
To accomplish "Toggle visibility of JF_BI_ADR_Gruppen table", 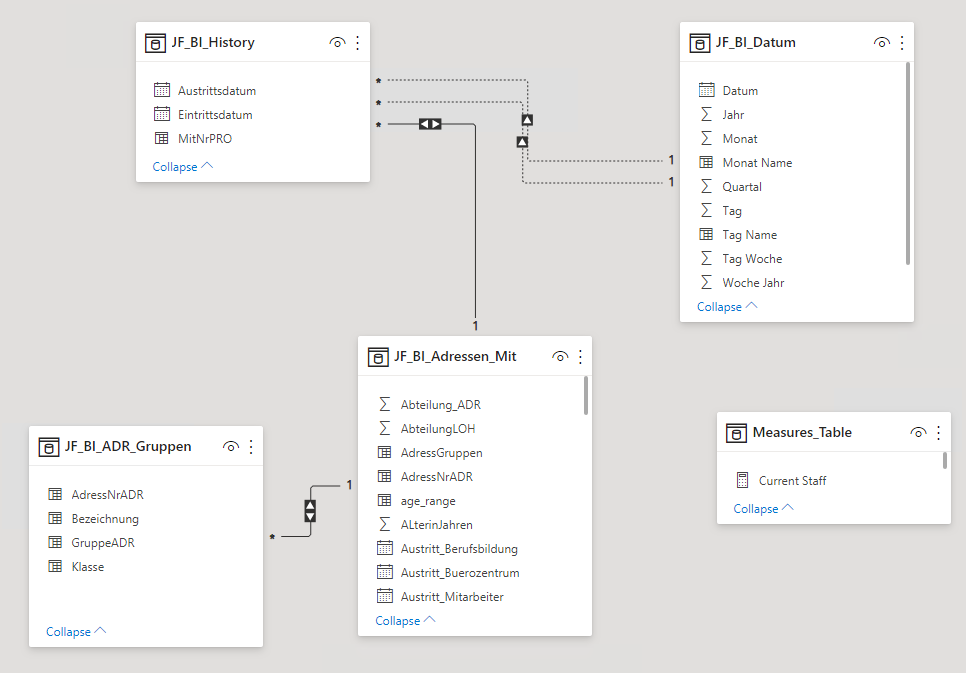I will (231, 446).
